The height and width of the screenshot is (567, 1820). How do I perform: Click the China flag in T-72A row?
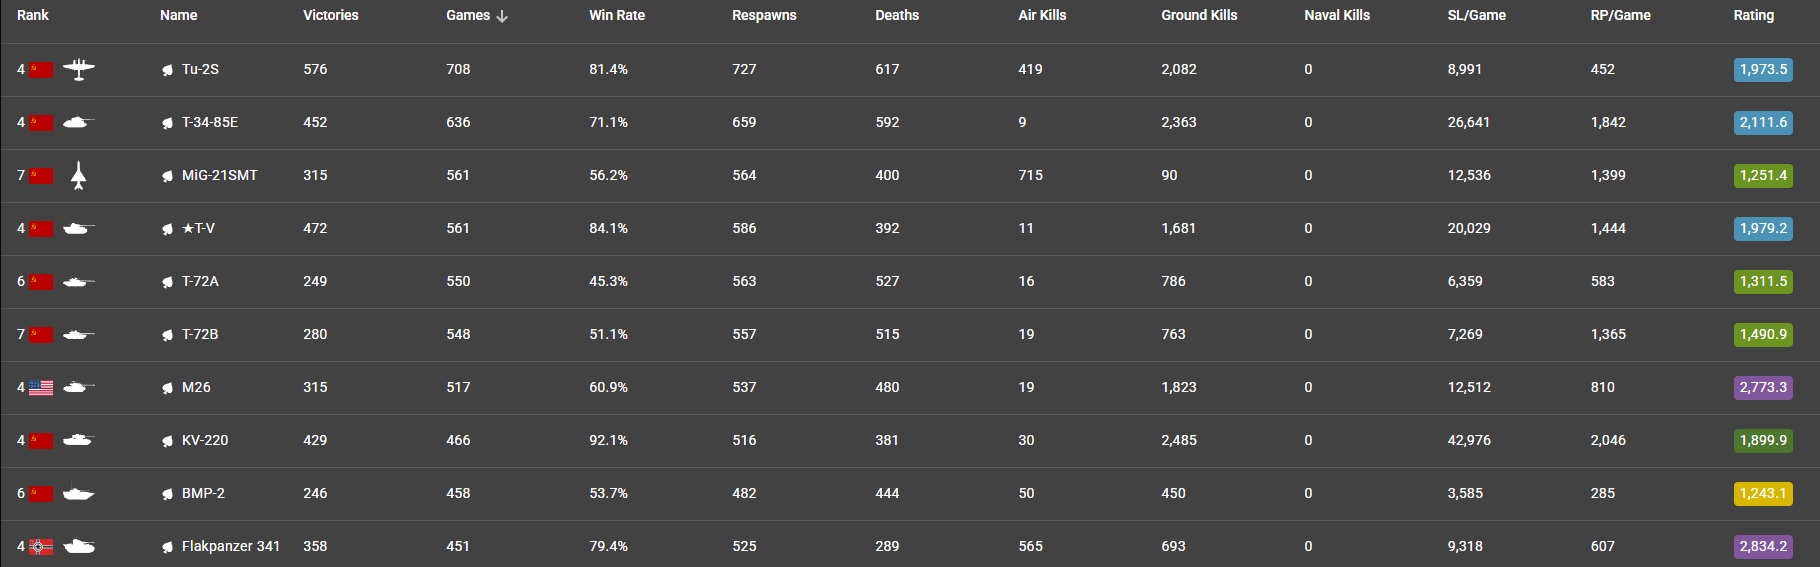point(41,281)
